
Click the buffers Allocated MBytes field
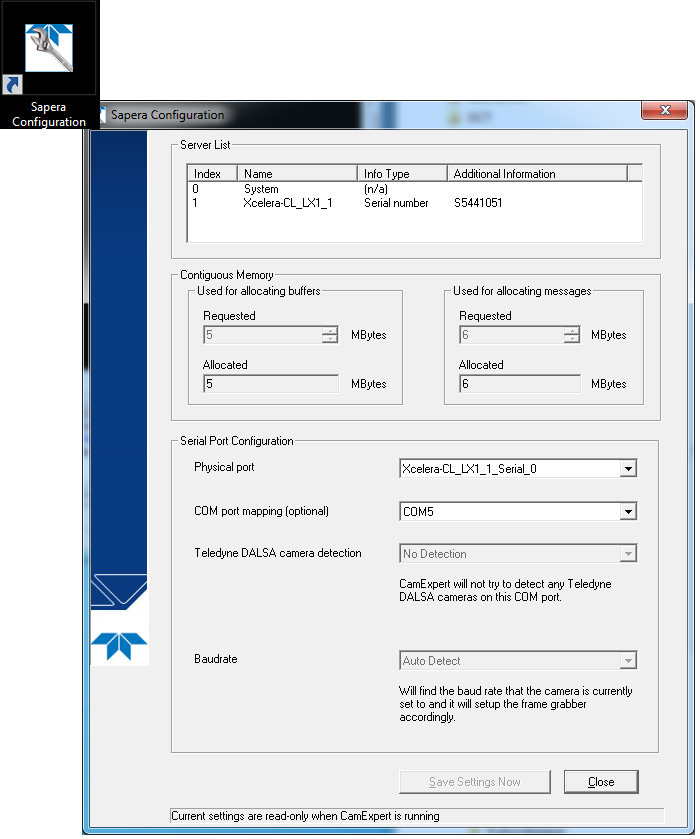click(x=271, y=384)
